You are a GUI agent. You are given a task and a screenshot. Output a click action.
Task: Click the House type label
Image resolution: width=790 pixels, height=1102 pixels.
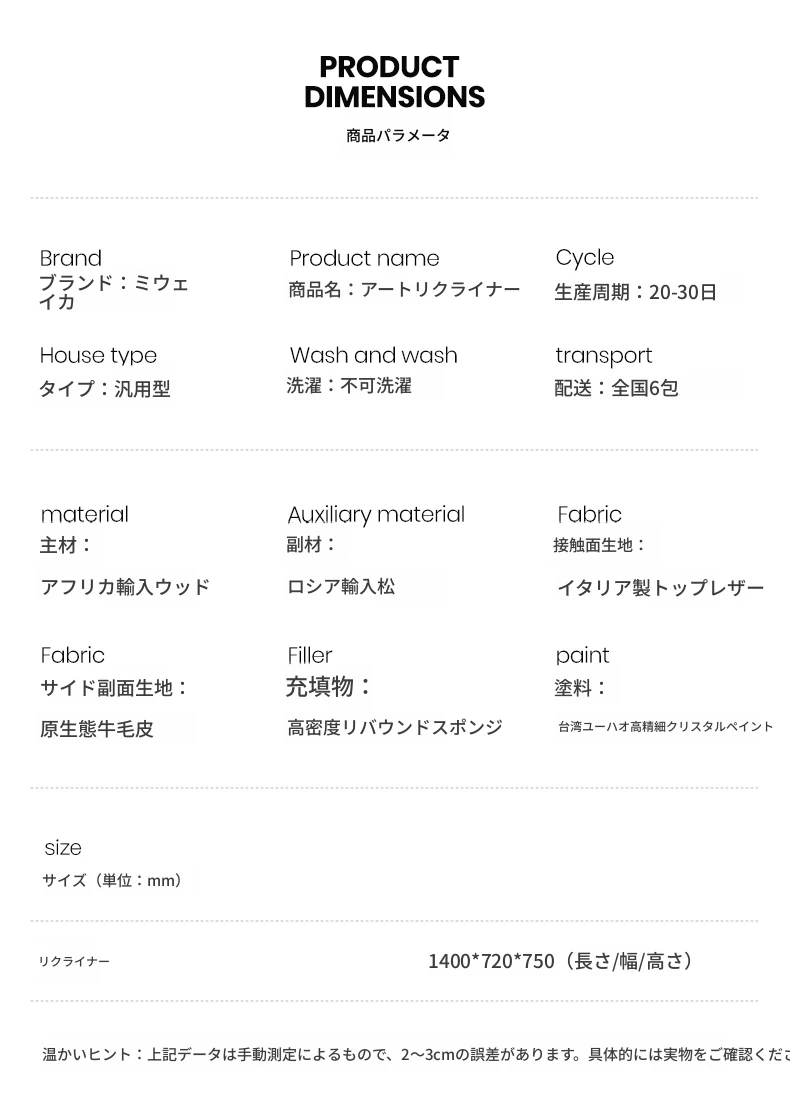click(x=98, y=355)
